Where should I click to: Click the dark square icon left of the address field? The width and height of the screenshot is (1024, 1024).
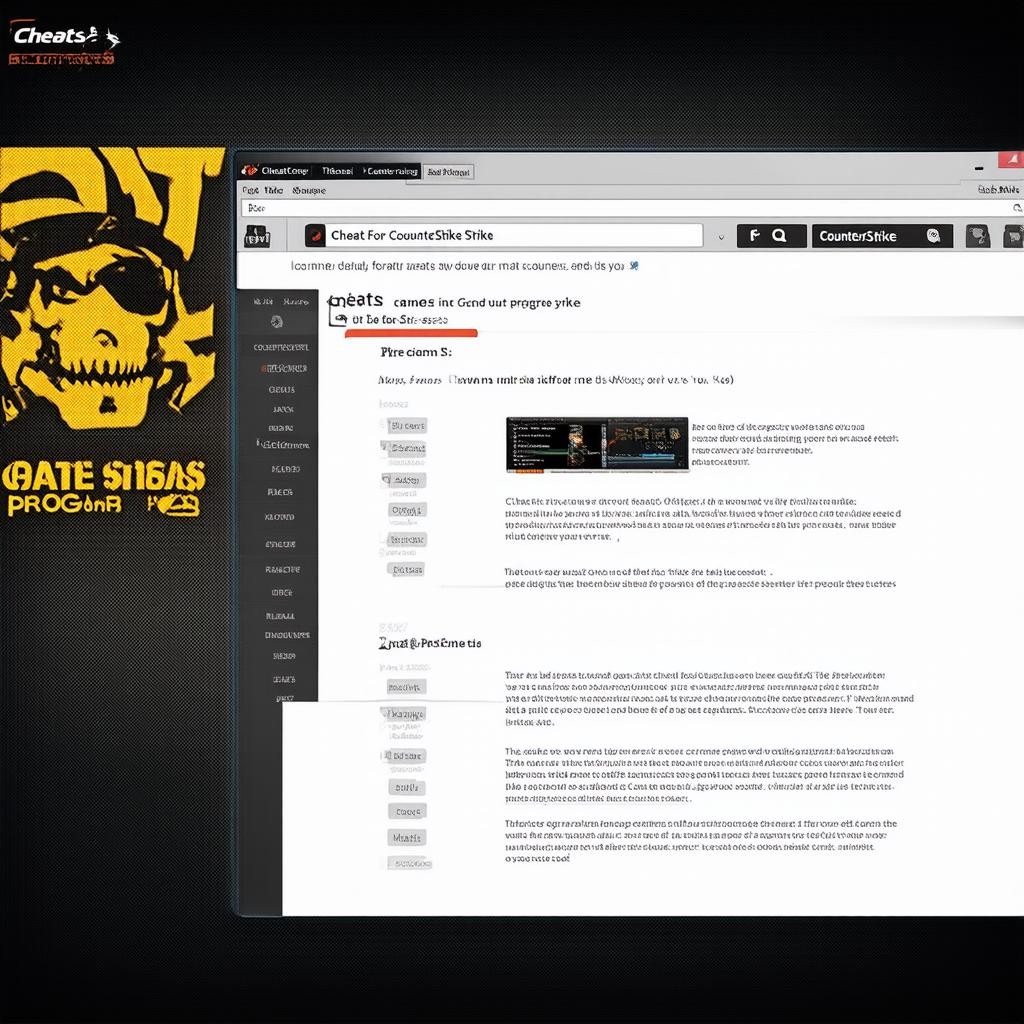pos(257,236)
